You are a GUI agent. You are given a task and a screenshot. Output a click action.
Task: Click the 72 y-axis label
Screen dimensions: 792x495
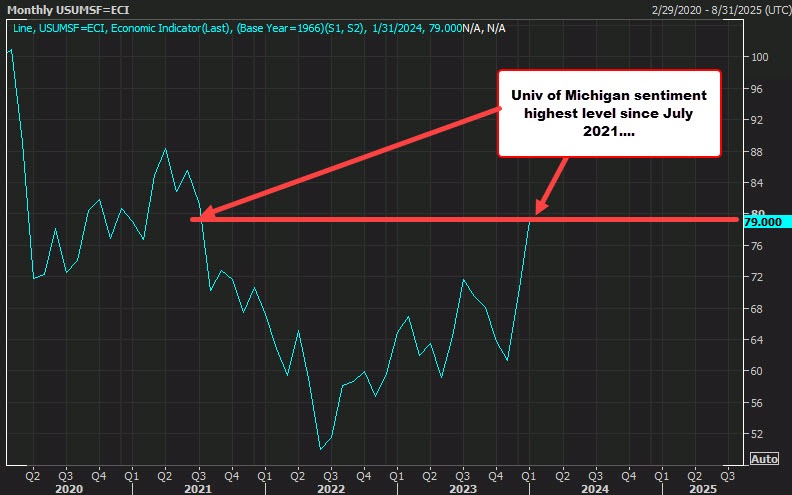(x=757, y=277)
